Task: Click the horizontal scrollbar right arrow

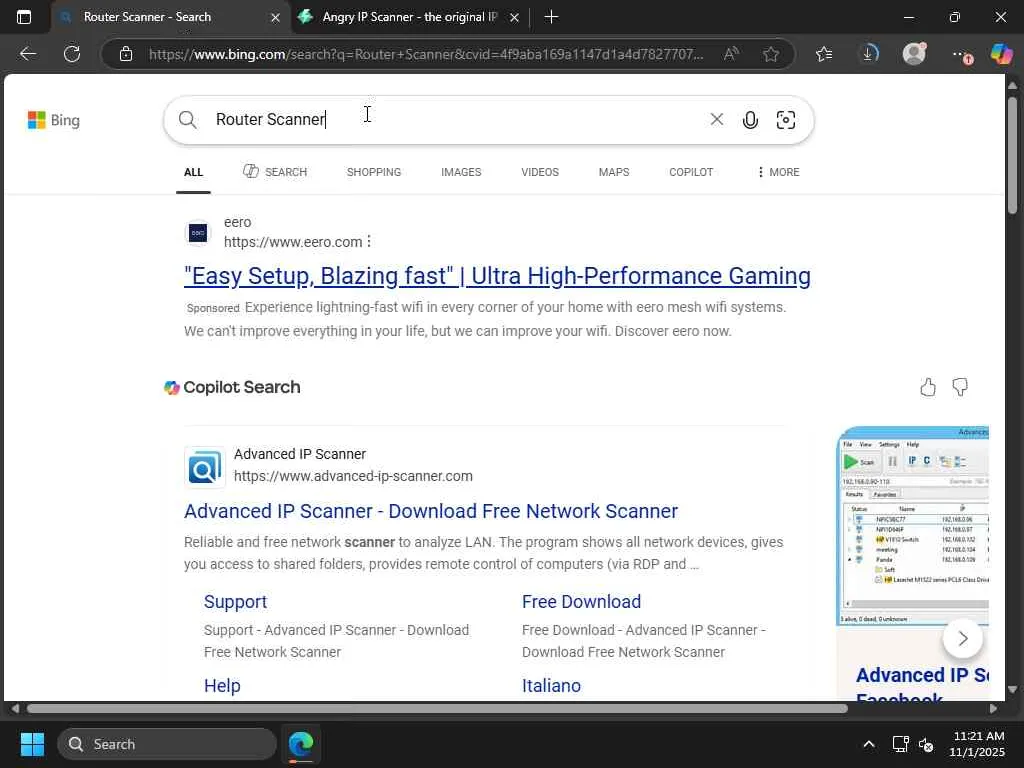Action: point(993,709)
